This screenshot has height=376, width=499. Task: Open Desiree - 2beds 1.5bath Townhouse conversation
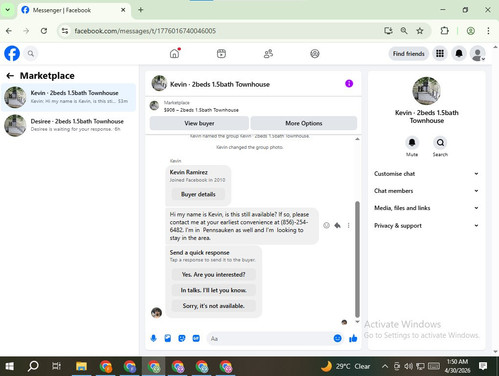69,125
